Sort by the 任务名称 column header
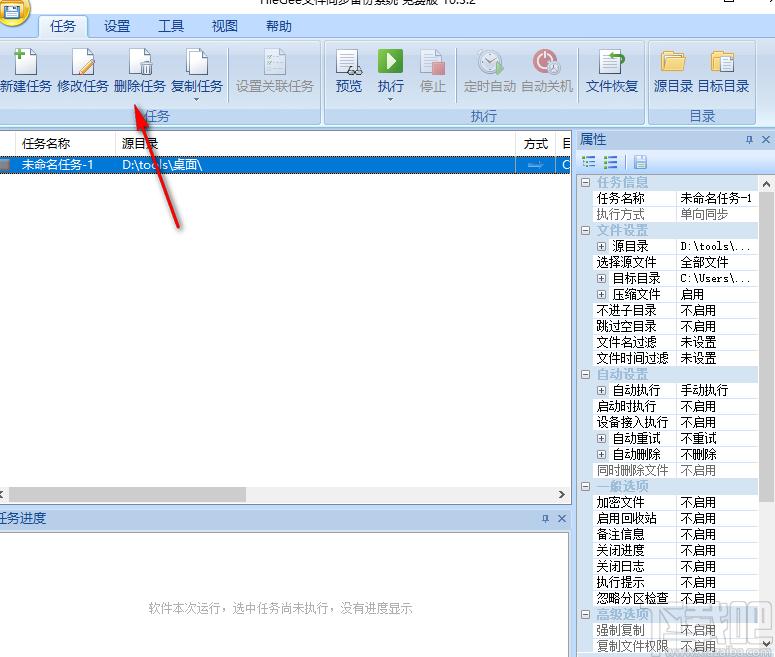Image resolution: width=775 pixels, height=657 pixels. coord(65,144)
